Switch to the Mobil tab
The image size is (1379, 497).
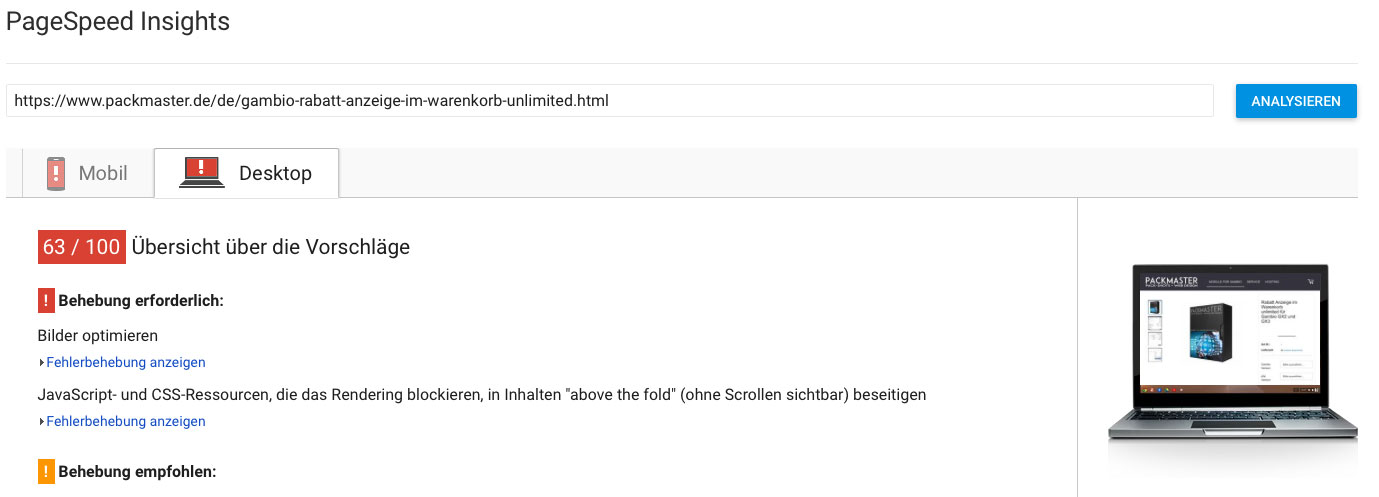(87, 173)
